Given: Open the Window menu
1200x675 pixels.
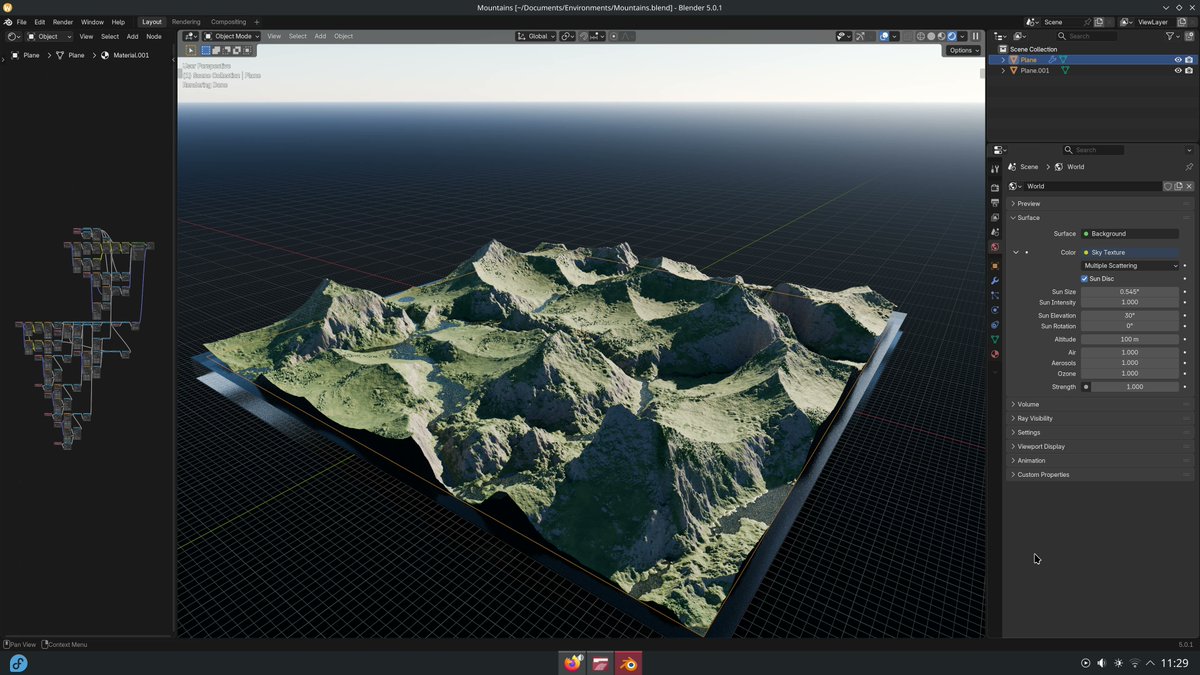Looking at the screenshot, I should [92, 22].
